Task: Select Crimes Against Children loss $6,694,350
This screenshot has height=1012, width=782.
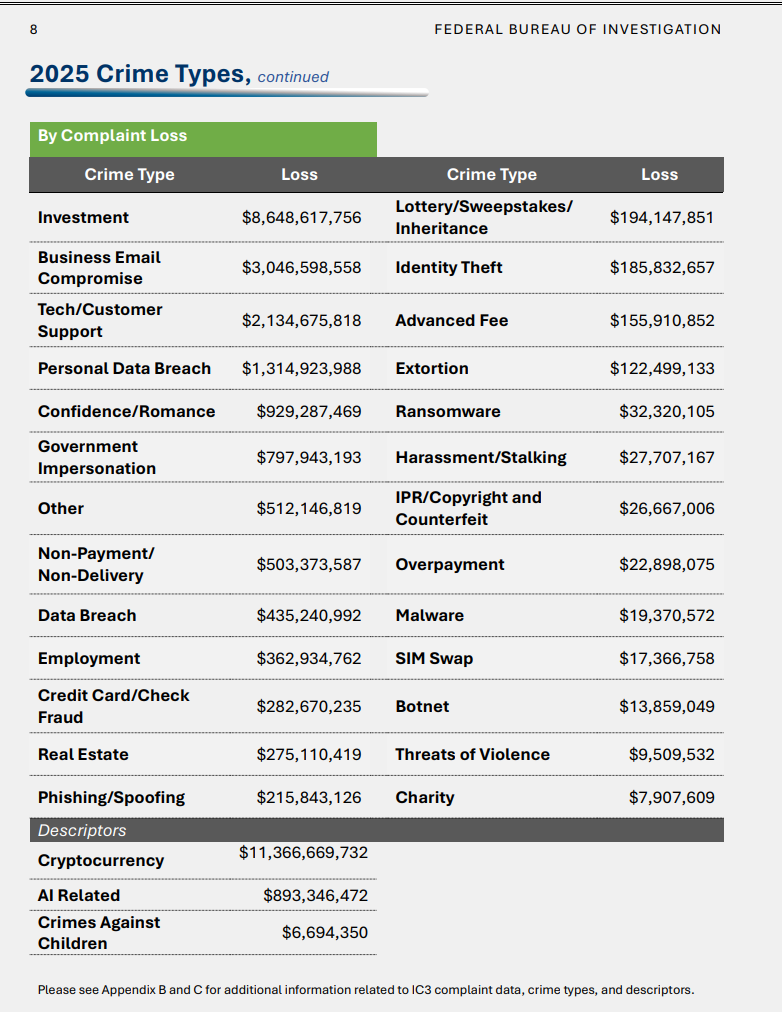Action: [325, 933]
